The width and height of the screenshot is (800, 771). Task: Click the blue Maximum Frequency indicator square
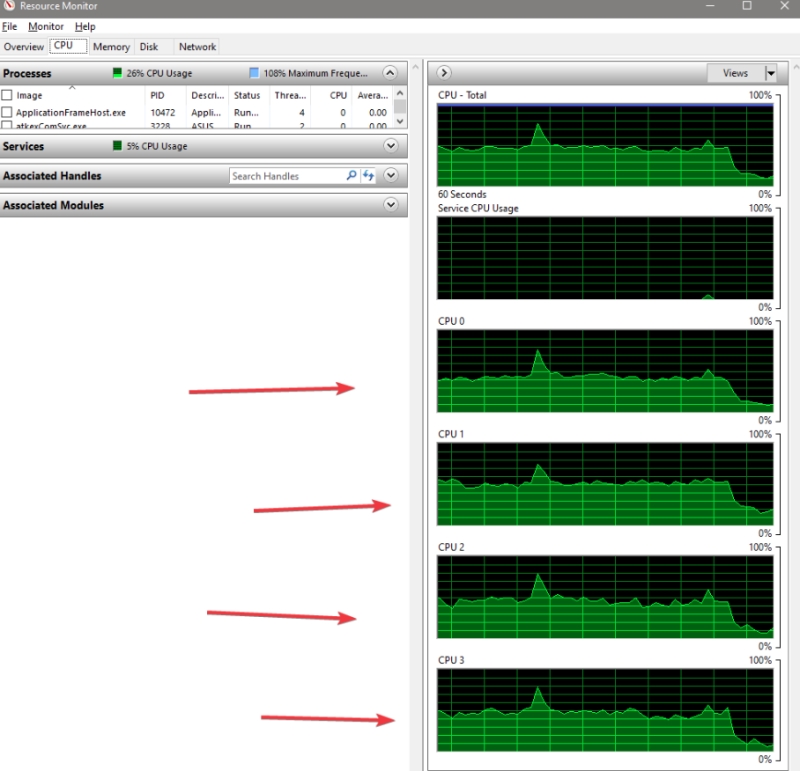click(254, 73)
